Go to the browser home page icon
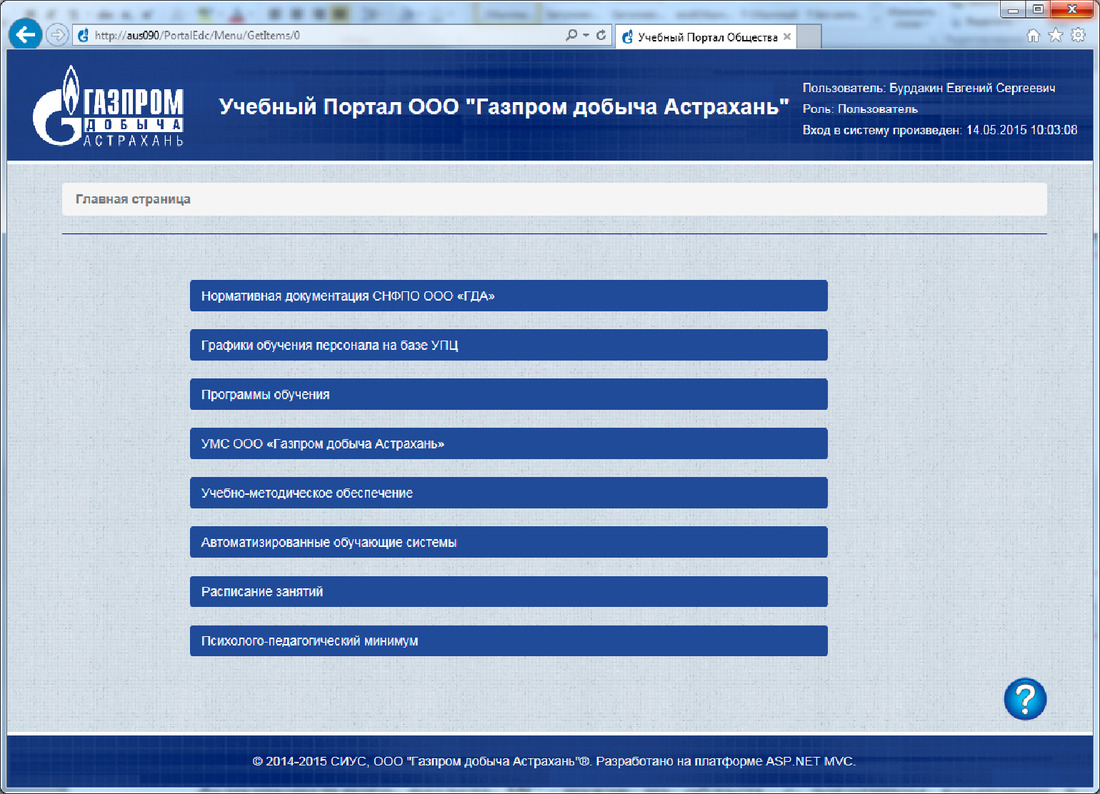Image resolution: width=1100 pixels, height=794 pixels. (1033, 35)
